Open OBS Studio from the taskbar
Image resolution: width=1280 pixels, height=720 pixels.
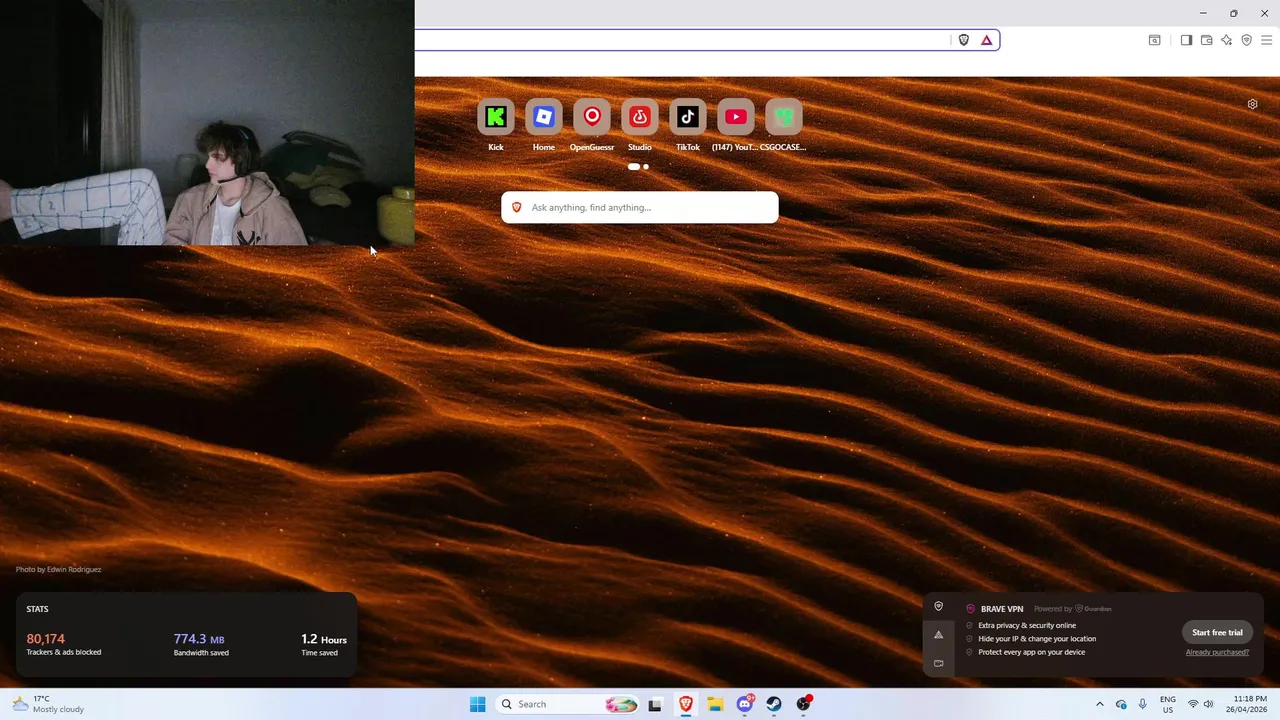point(803,704)
